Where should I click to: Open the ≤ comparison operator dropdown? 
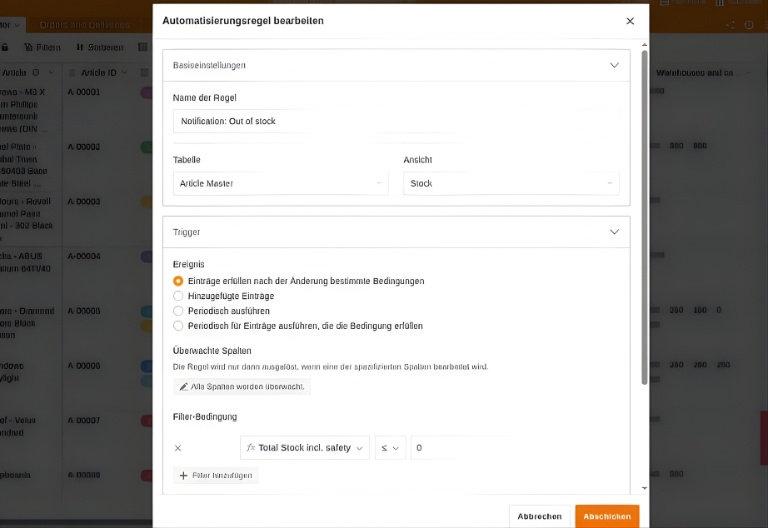coord(389,448)
